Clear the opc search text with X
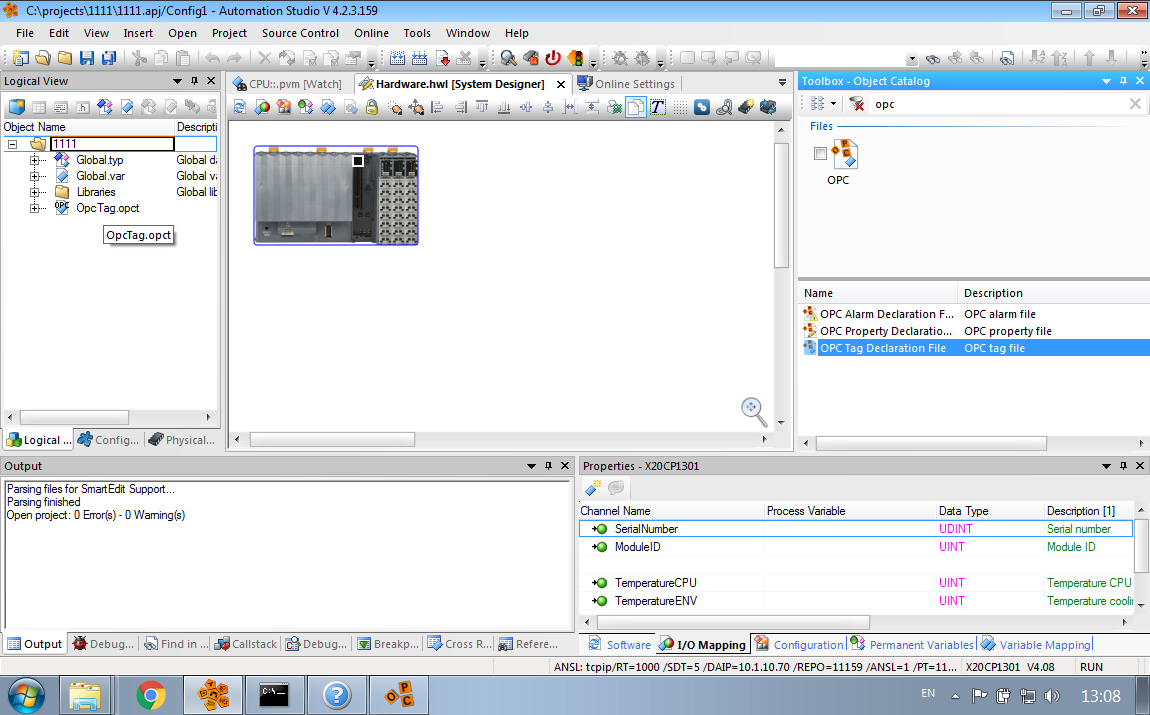The width and height of the screenshot is (1150, 715). coord(1135,104)
